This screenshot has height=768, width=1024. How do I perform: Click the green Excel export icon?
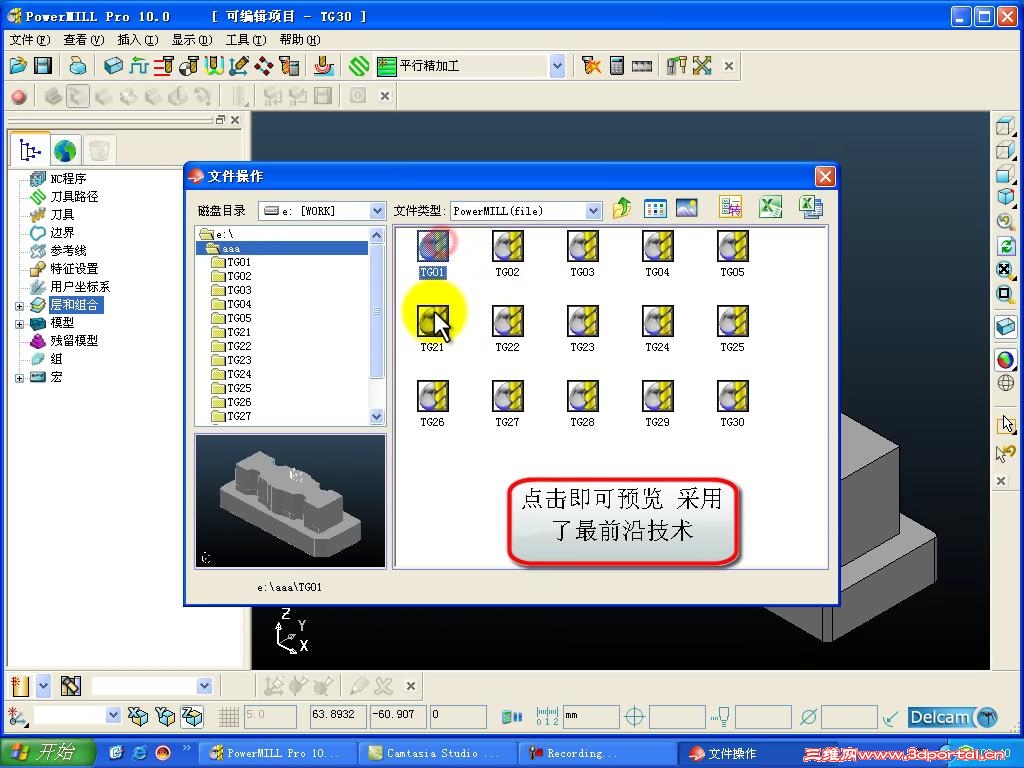tap(771, 208)
